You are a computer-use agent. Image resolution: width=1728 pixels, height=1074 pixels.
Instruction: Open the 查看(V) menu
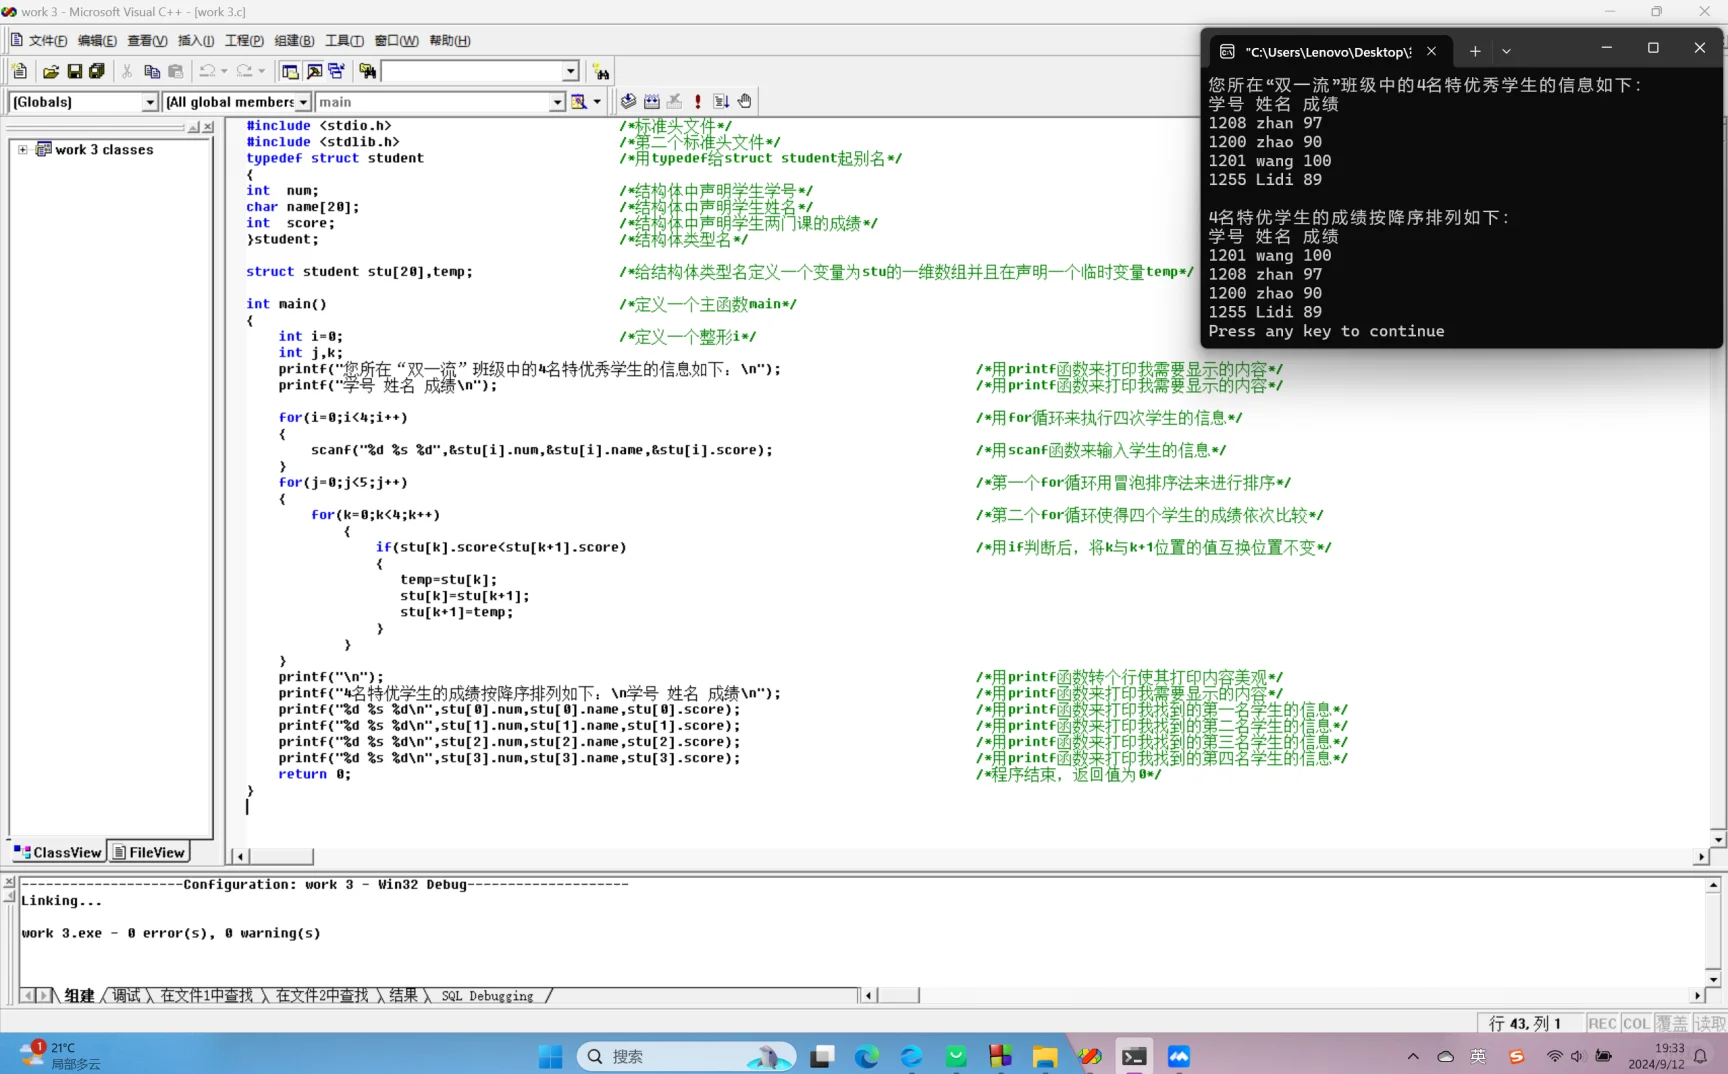[x=147, y=40]
